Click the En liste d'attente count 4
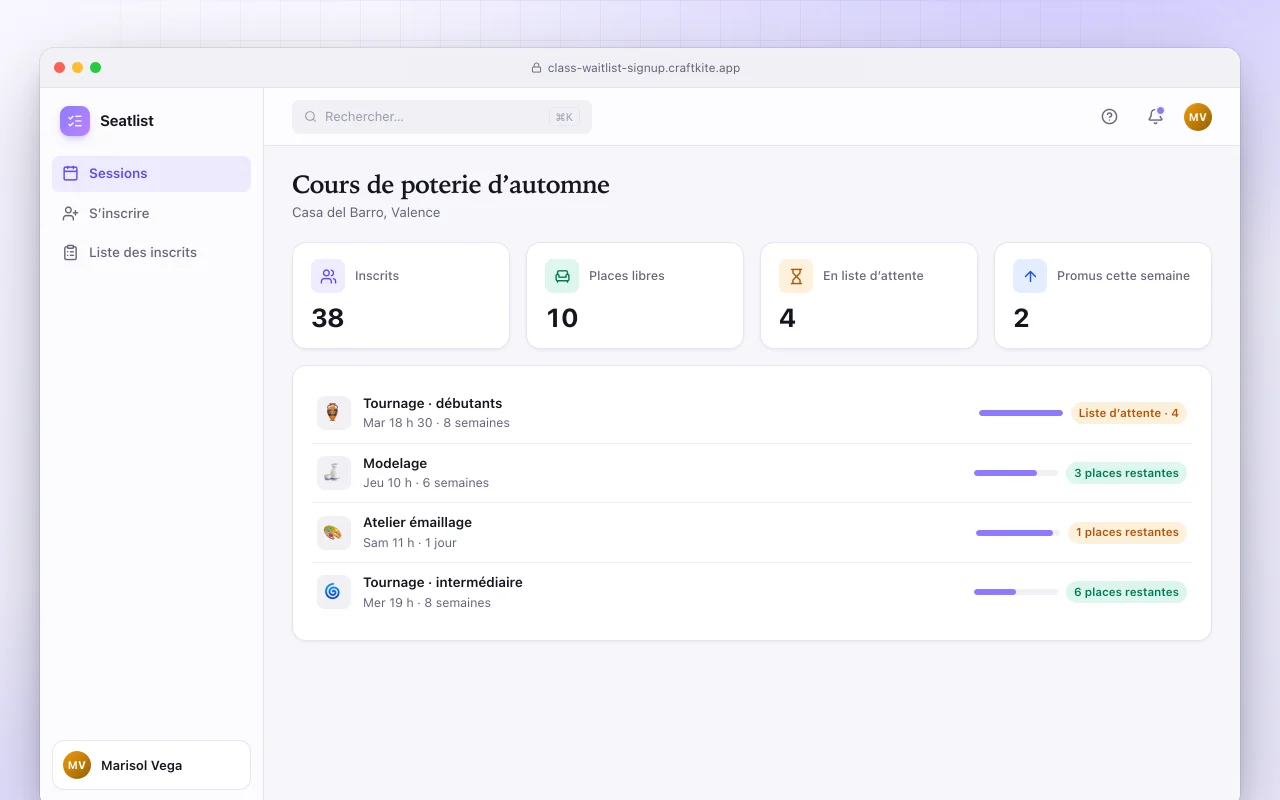 click(788, 318)
